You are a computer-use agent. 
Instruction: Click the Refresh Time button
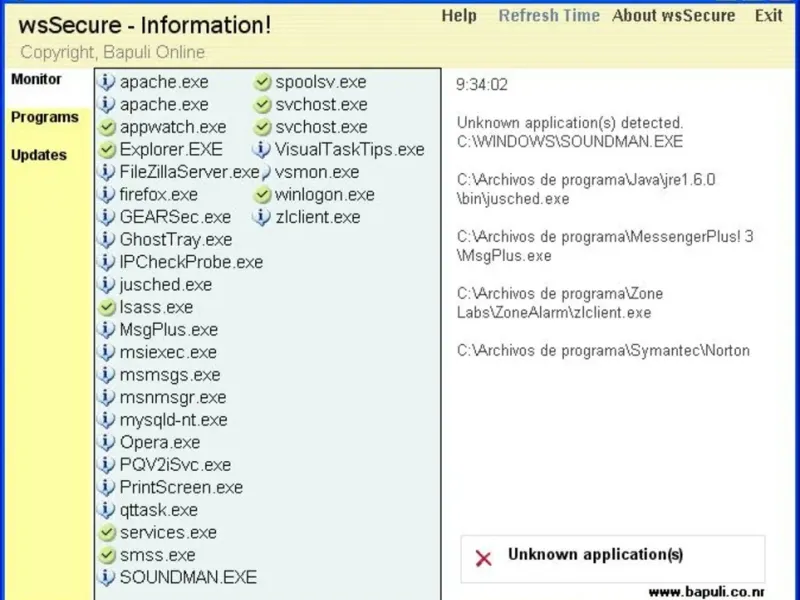(x=549, y=16)
